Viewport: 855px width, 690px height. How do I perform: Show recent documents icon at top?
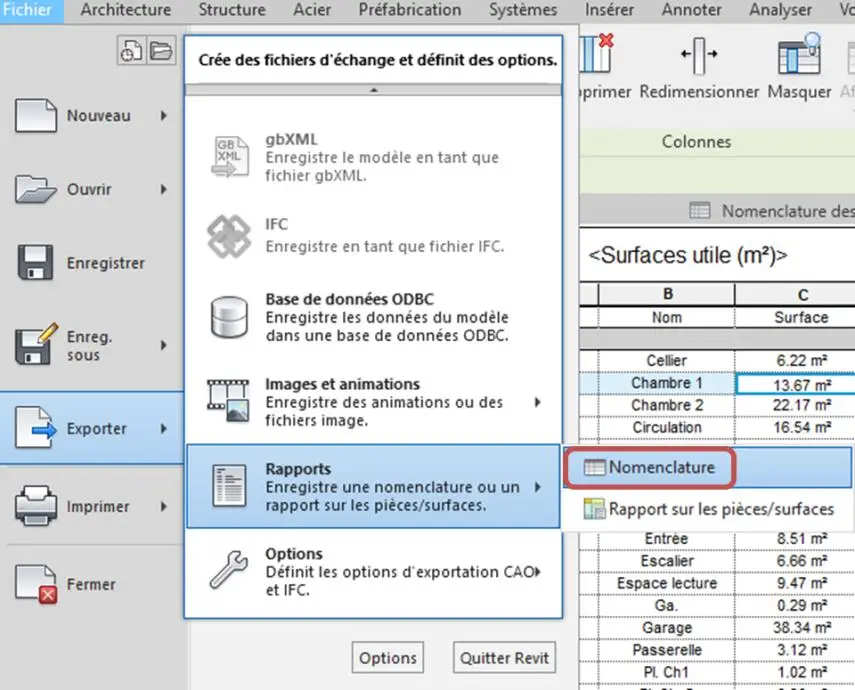click(131, 51)
